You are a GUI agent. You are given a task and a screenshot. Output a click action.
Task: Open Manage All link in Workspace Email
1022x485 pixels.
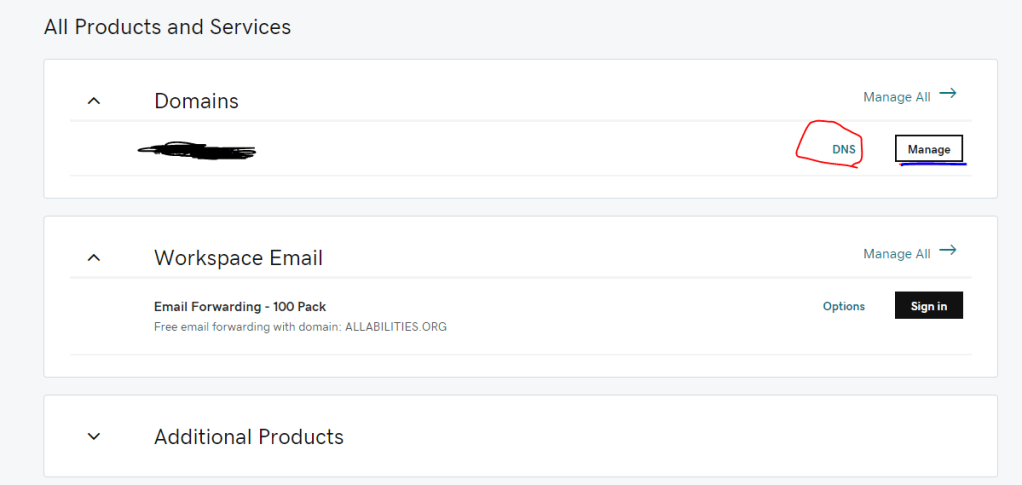[896, 254]
